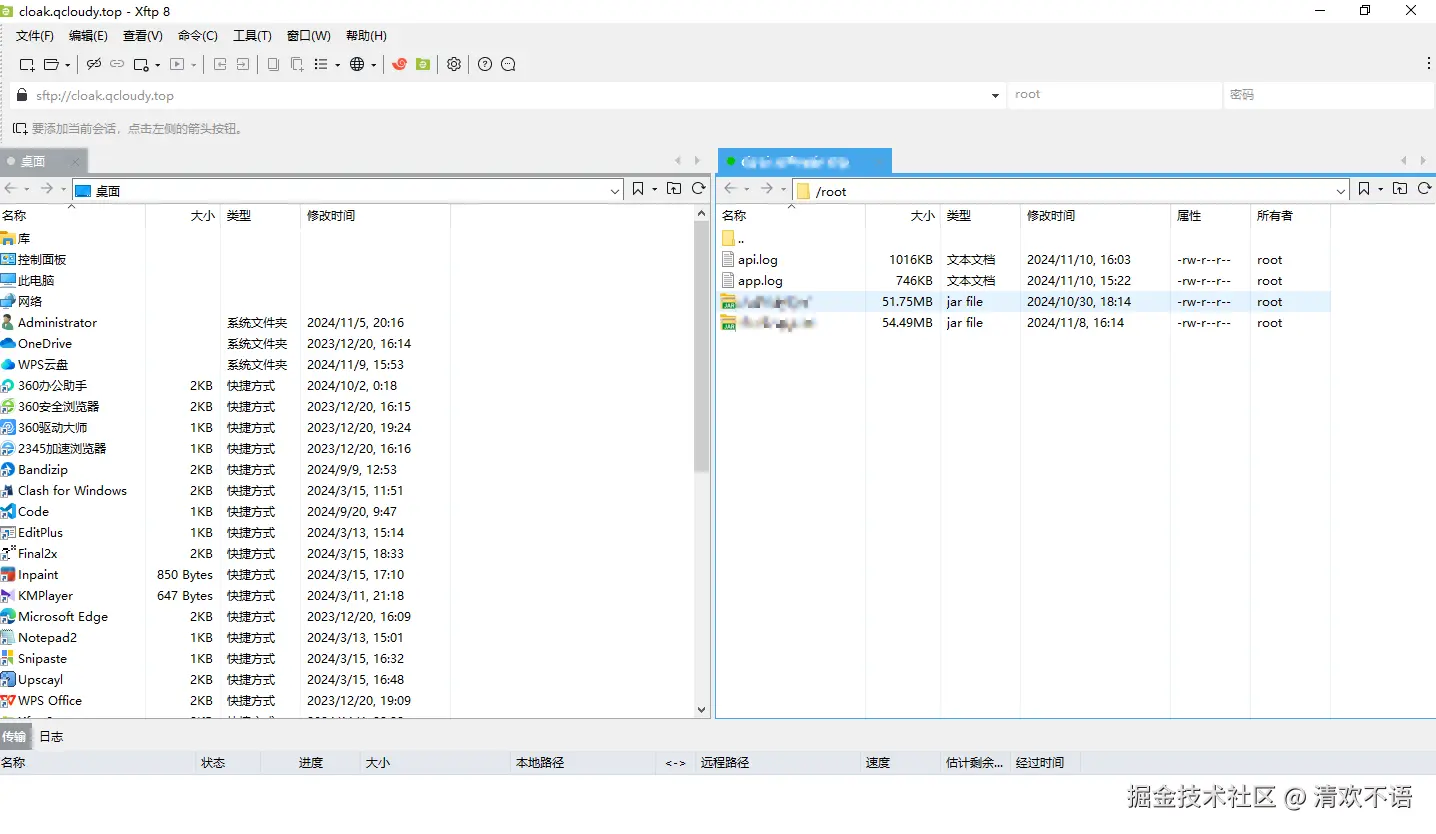The width and height of the screenshot is (1436, 834).
Task: Click the Disconnect broken-link icon
Action: [x=94, y=65]
